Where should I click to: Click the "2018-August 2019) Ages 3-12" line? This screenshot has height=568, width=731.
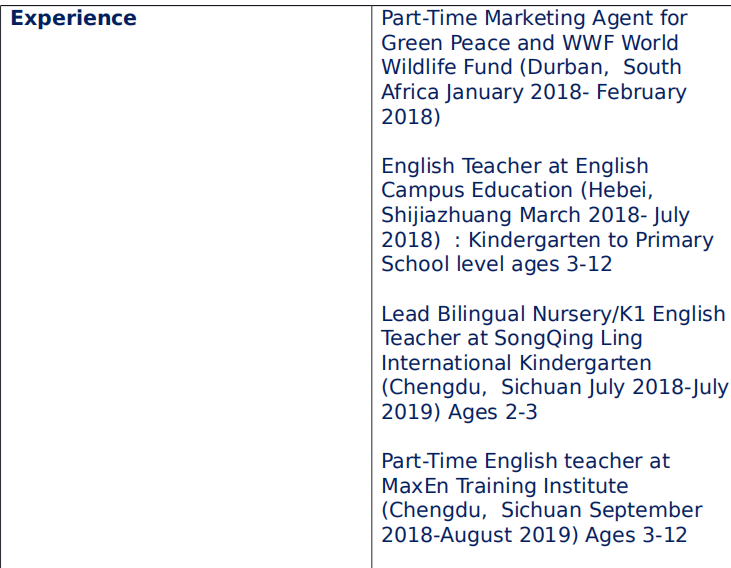[534, 535]
